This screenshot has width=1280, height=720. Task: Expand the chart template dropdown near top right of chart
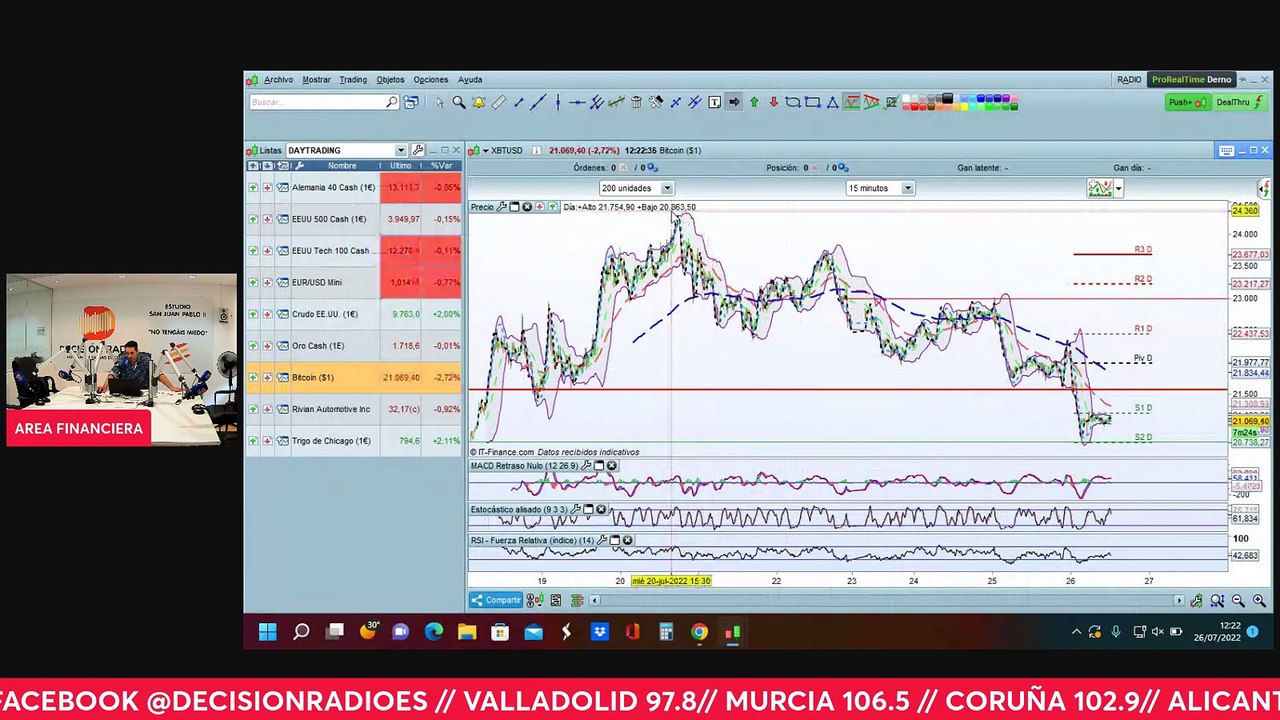tap(1118, 188)
